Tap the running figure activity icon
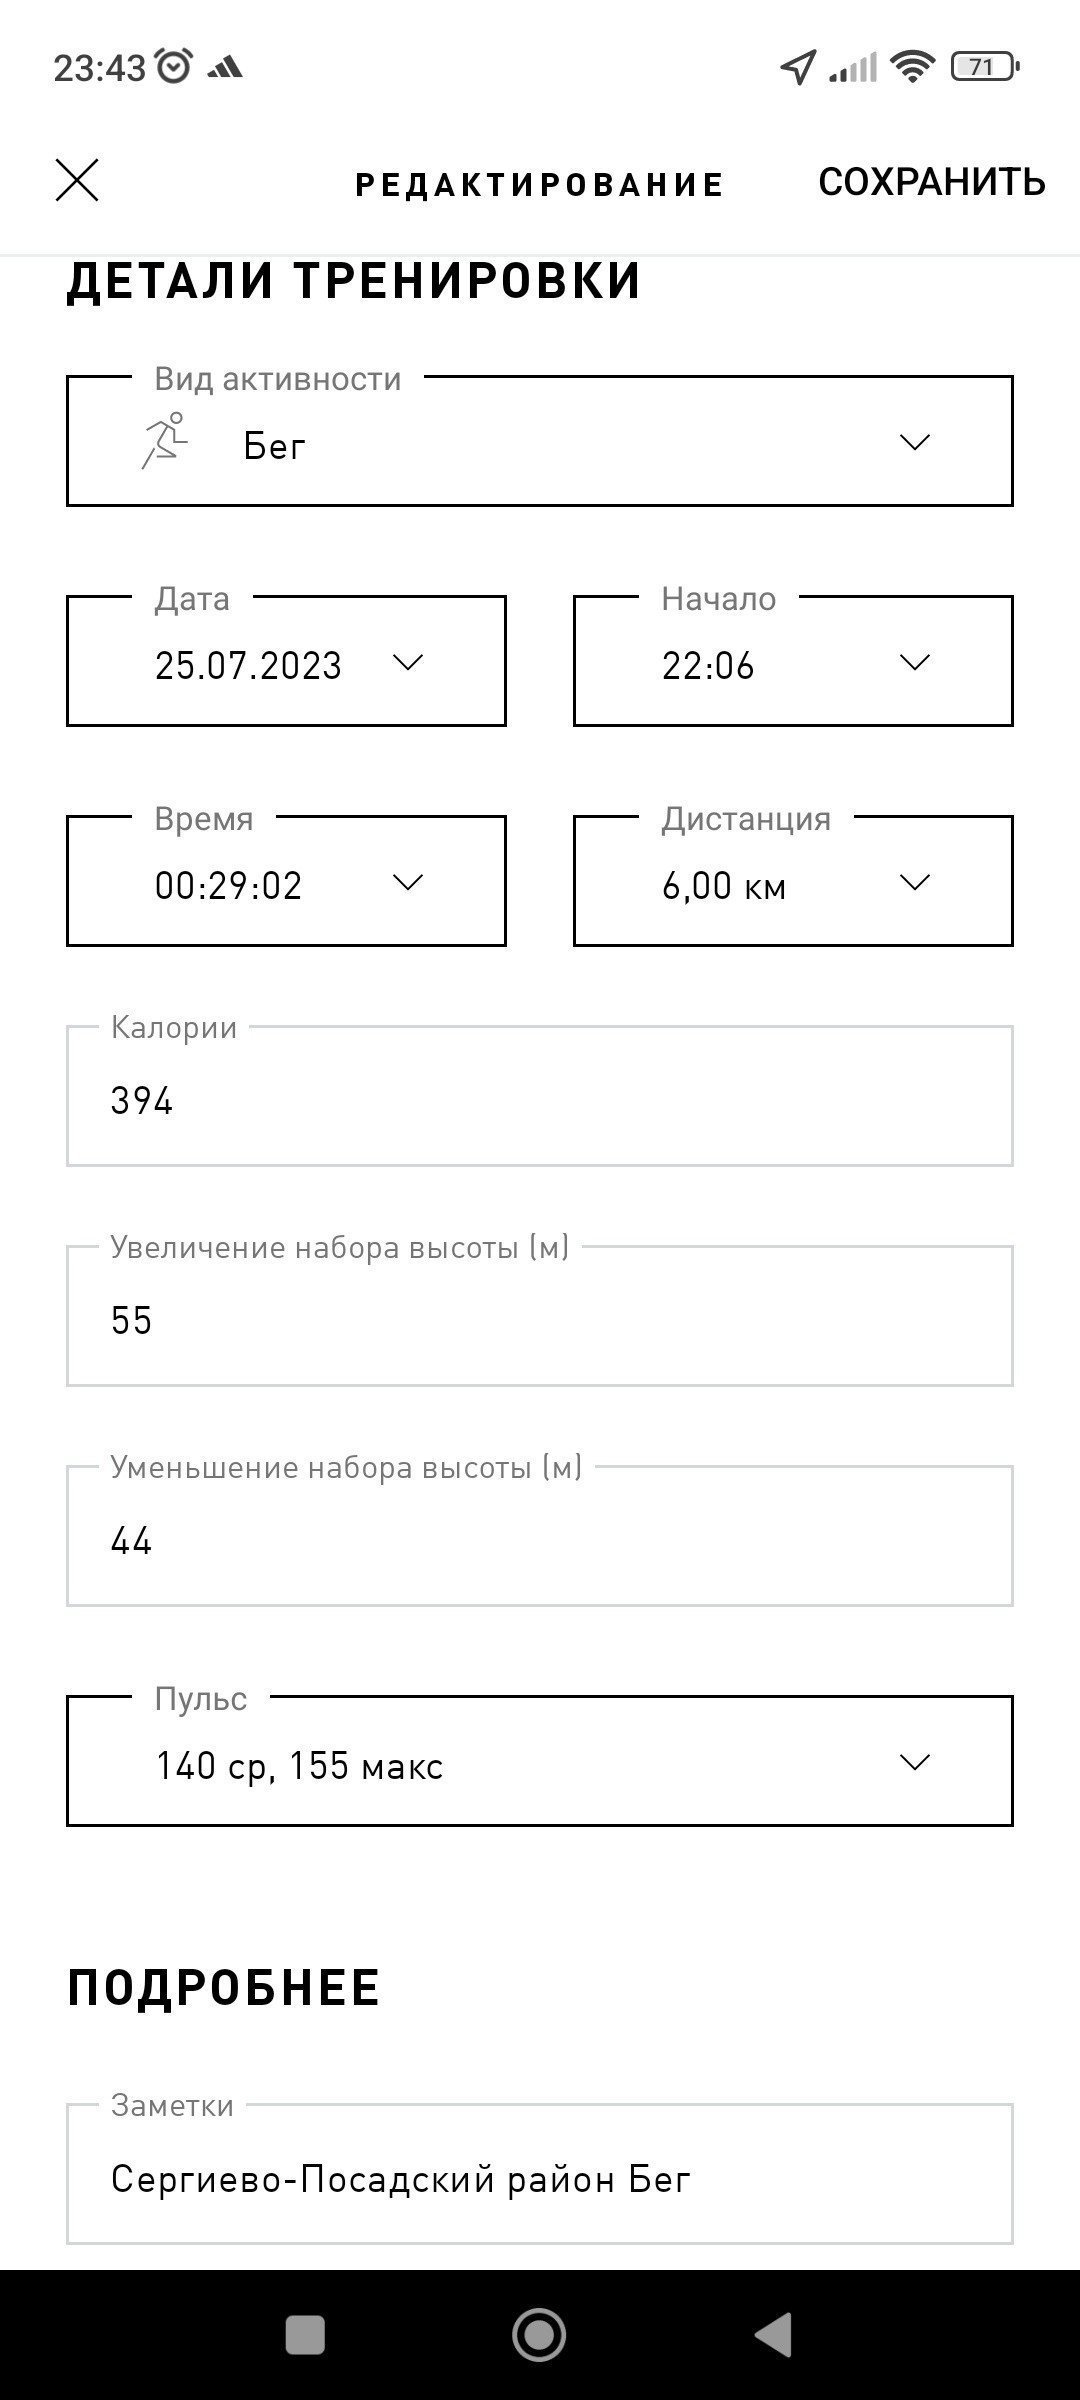This screenshot has width=1080, height=2400. [165, 441]
